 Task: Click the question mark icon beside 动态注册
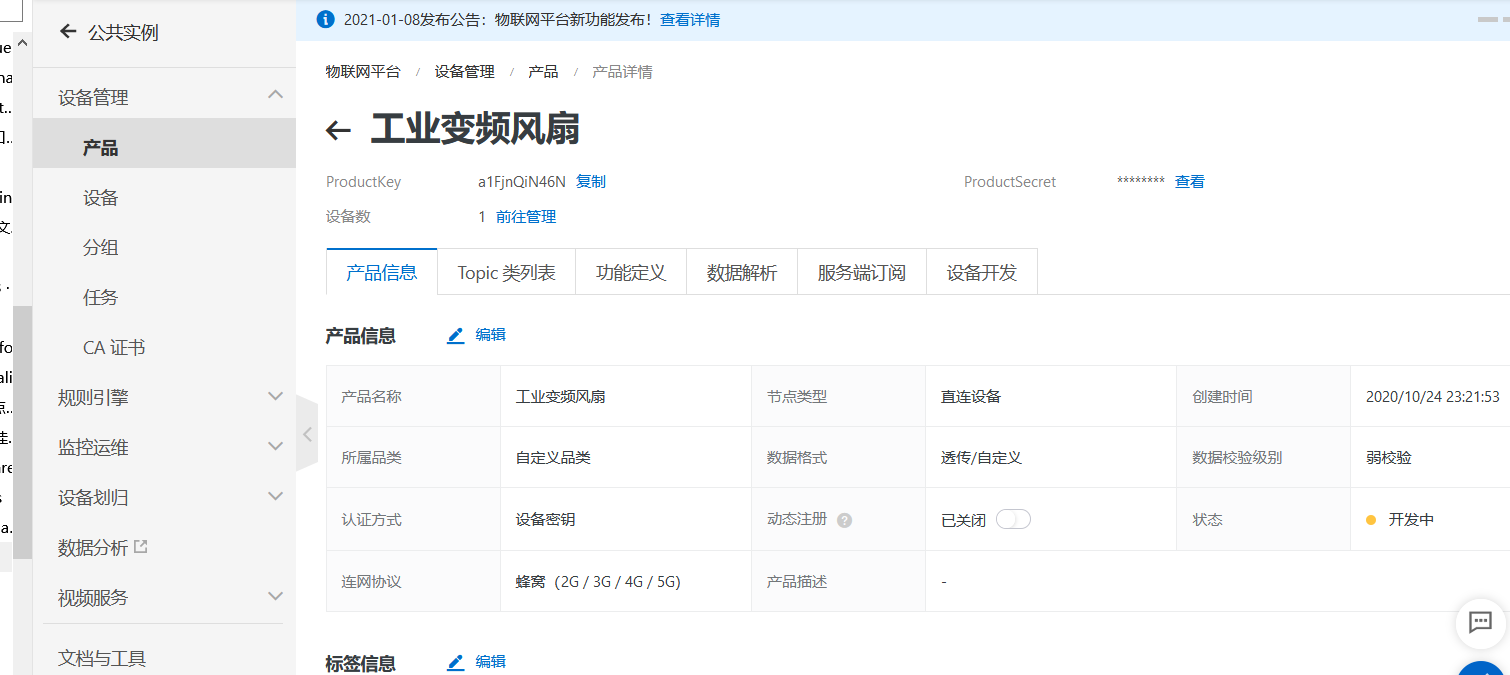point(845,519)
